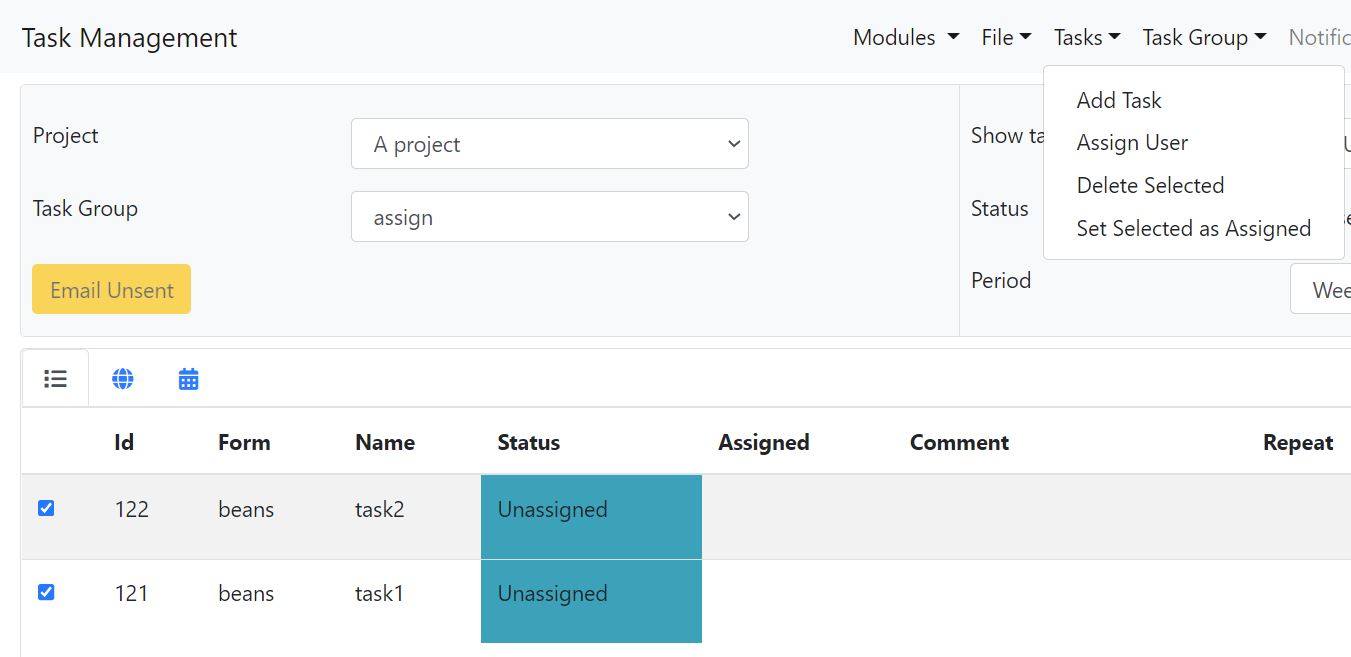Screen dimensions: 1351x657
Task: Click the Task Management title link
Action: (x=130, y=38)
